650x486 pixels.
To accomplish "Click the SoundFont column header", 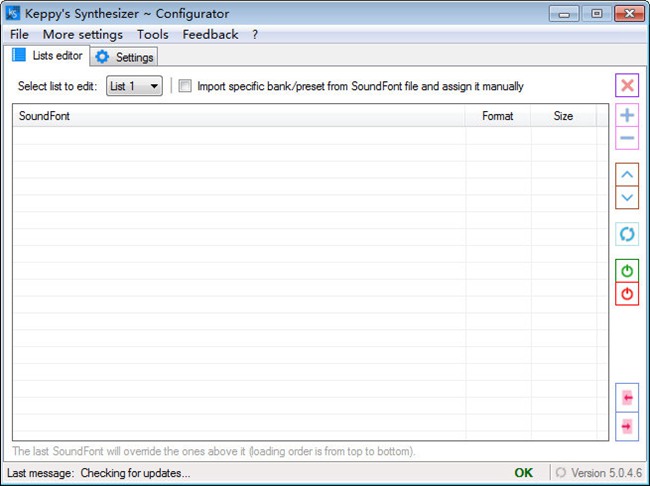I will [x=239, y=116].
